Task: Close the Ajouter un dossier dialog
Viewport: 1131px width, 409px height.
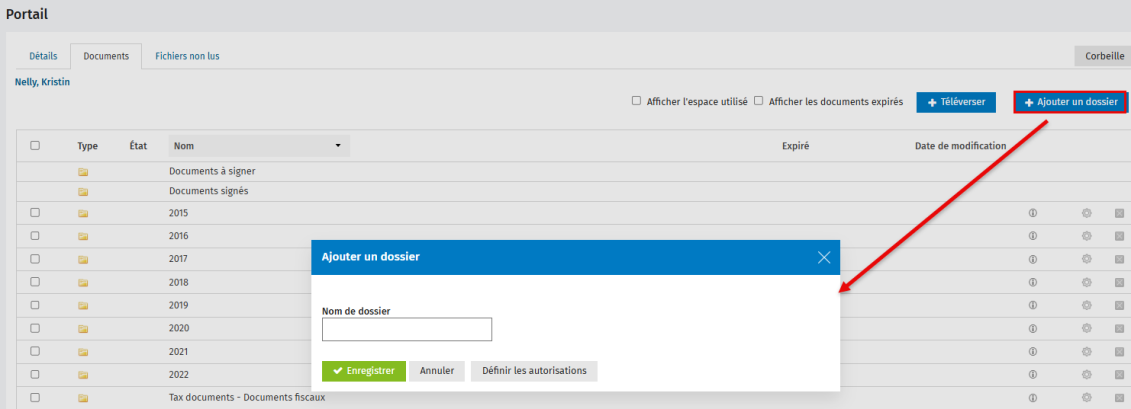Action: [x=824, y=257]
